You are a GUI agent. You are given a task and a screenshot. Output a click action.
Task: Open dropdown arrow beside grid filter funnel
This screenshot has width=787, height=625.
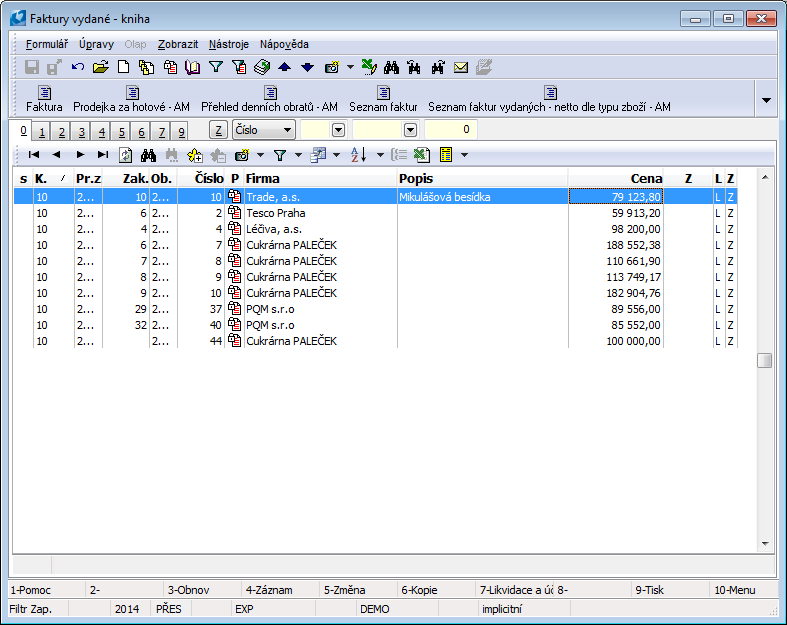tap(298, 155)
